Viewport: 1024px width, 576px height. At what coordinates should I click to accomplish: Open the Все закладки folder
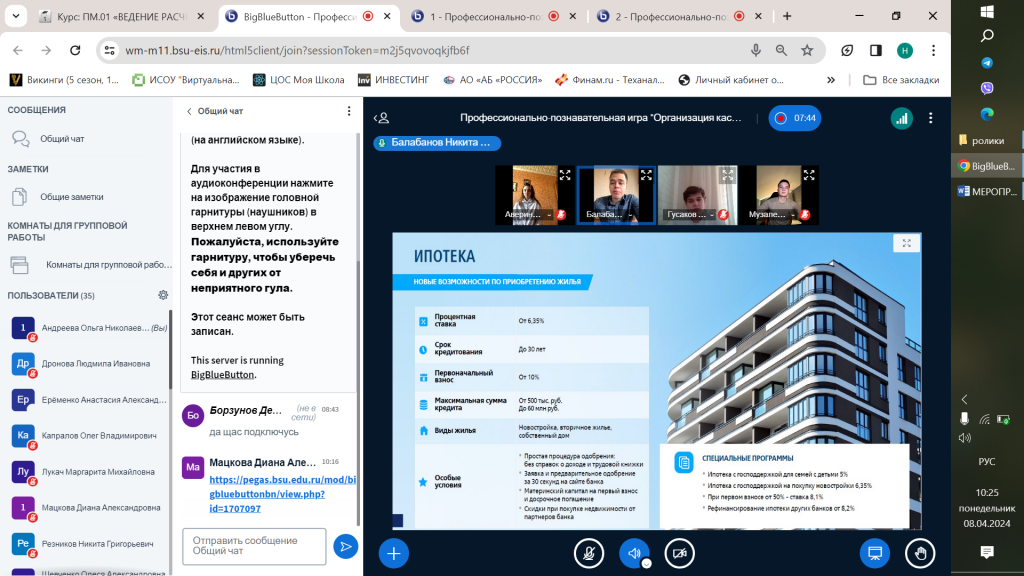[x=901, y=80]
